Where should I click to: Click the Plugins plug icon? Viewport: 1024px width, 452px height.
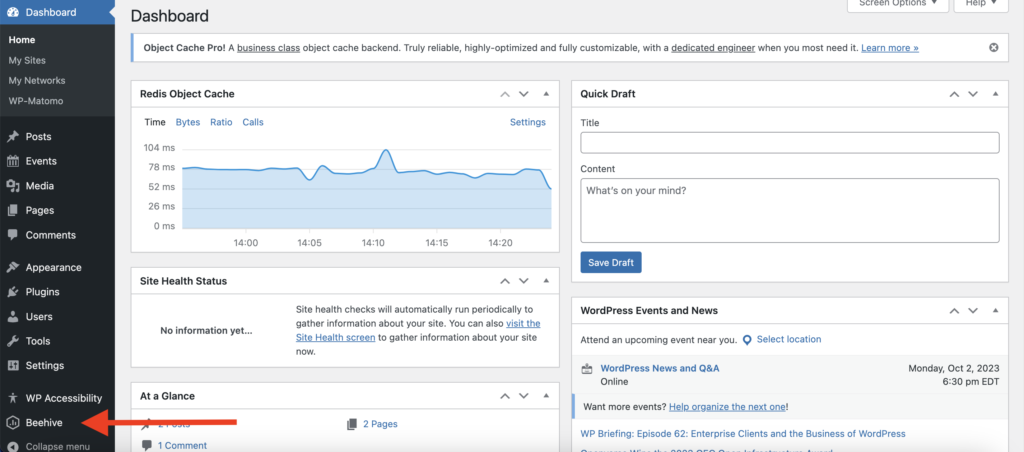point(12,292)
